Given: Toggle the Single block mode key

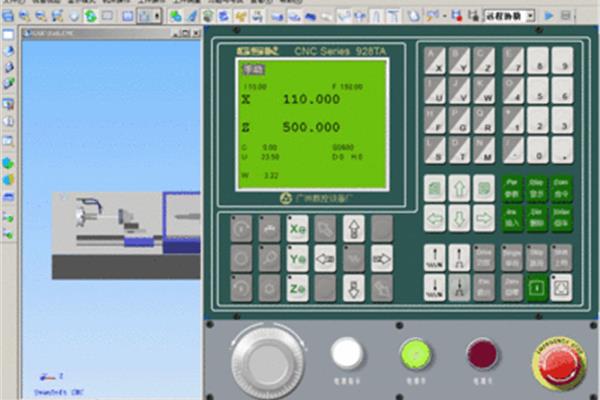Looking at the screenshot, I should point(512,257).
